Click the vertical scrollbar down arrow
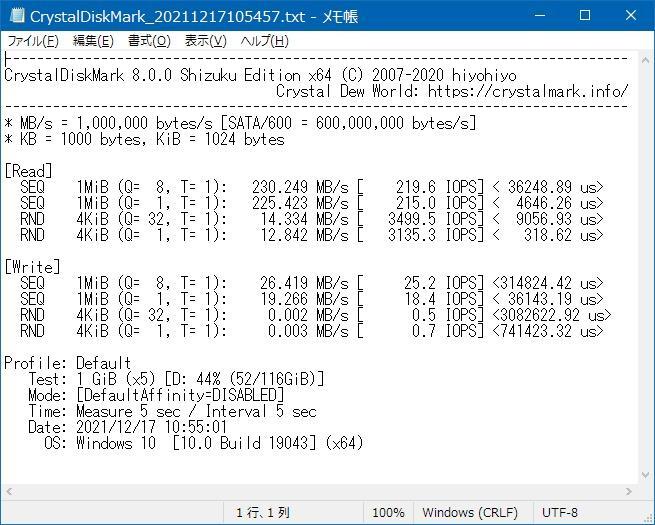The image size is (655, 525). 645,475
